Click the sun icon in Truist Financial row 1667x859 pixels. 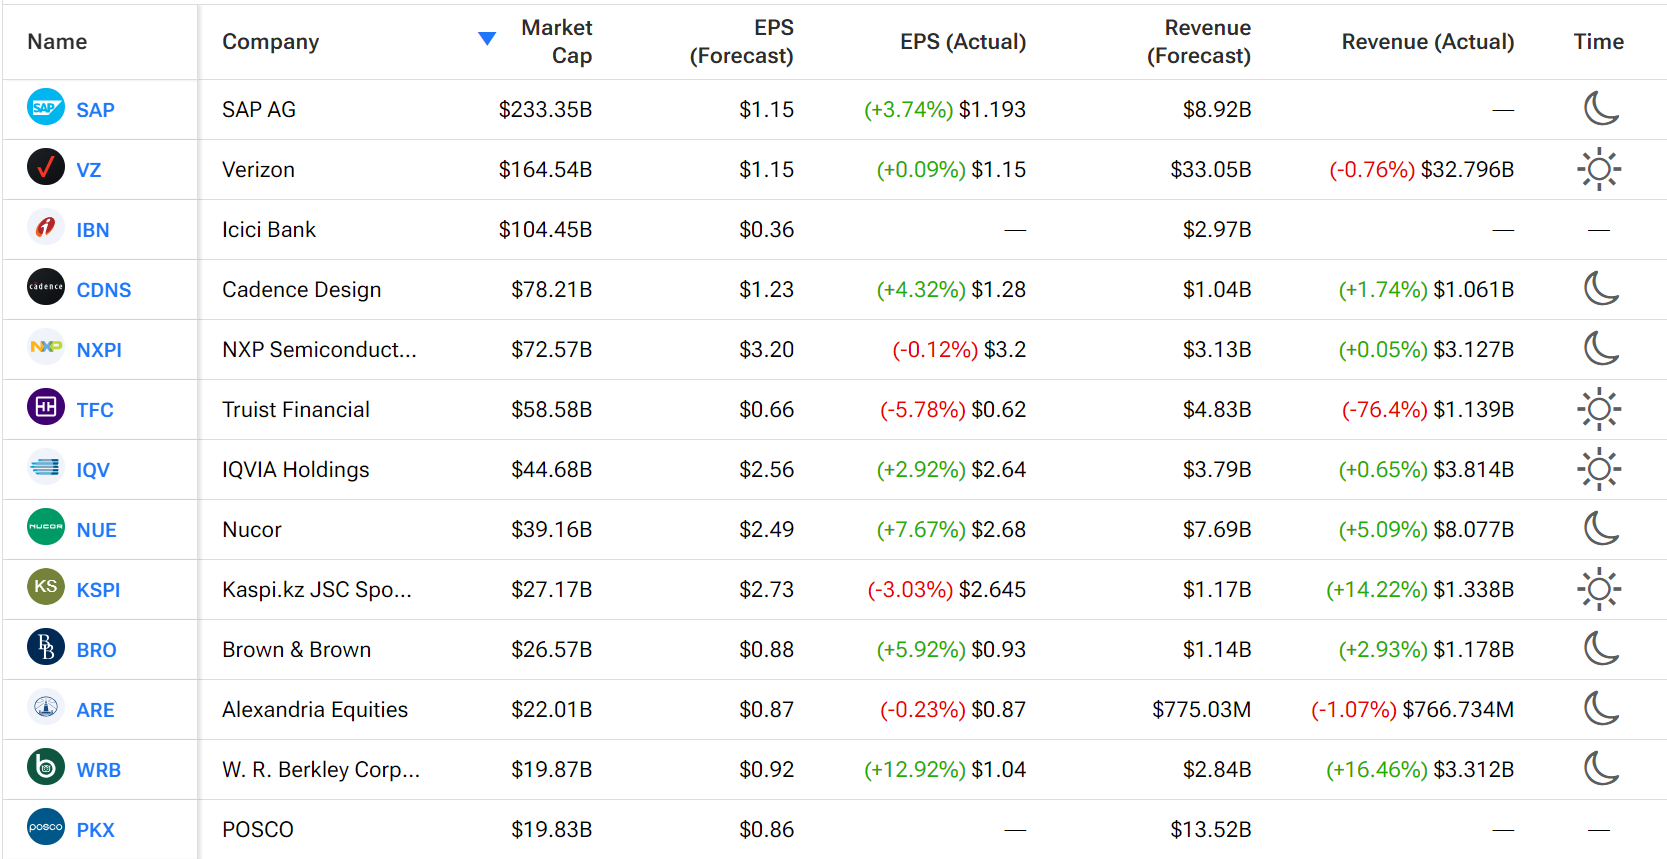[1599, 409]
